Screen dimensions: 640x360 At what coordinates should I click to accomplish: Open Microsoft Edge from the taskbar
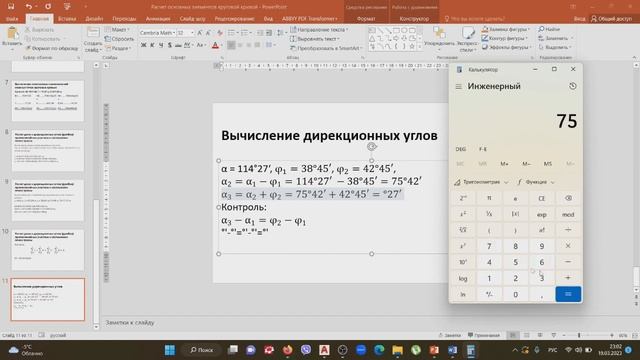(379, 350)
